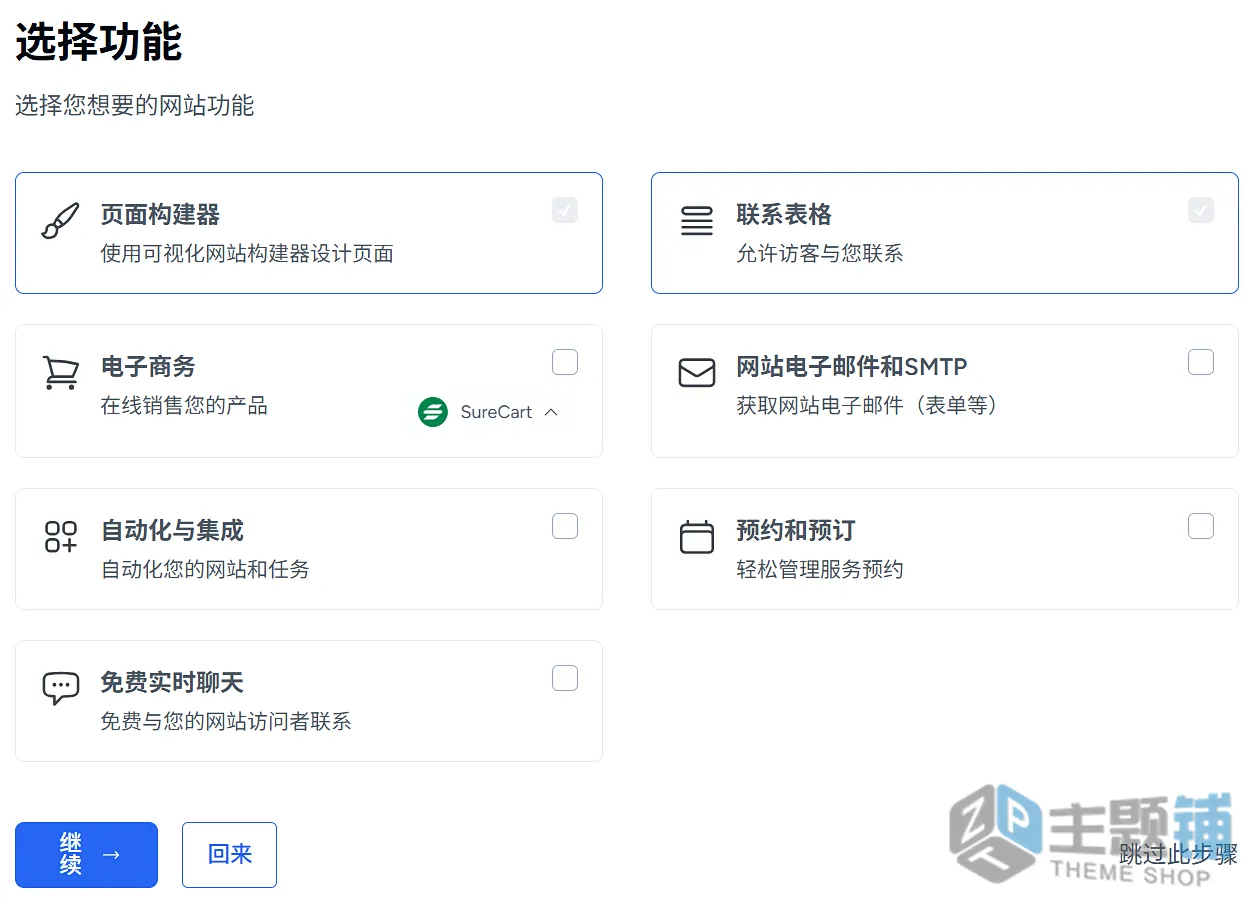Click the description 自动化您的网站和任务
The height and width of the screenshot is (915, 1259).
205,570
